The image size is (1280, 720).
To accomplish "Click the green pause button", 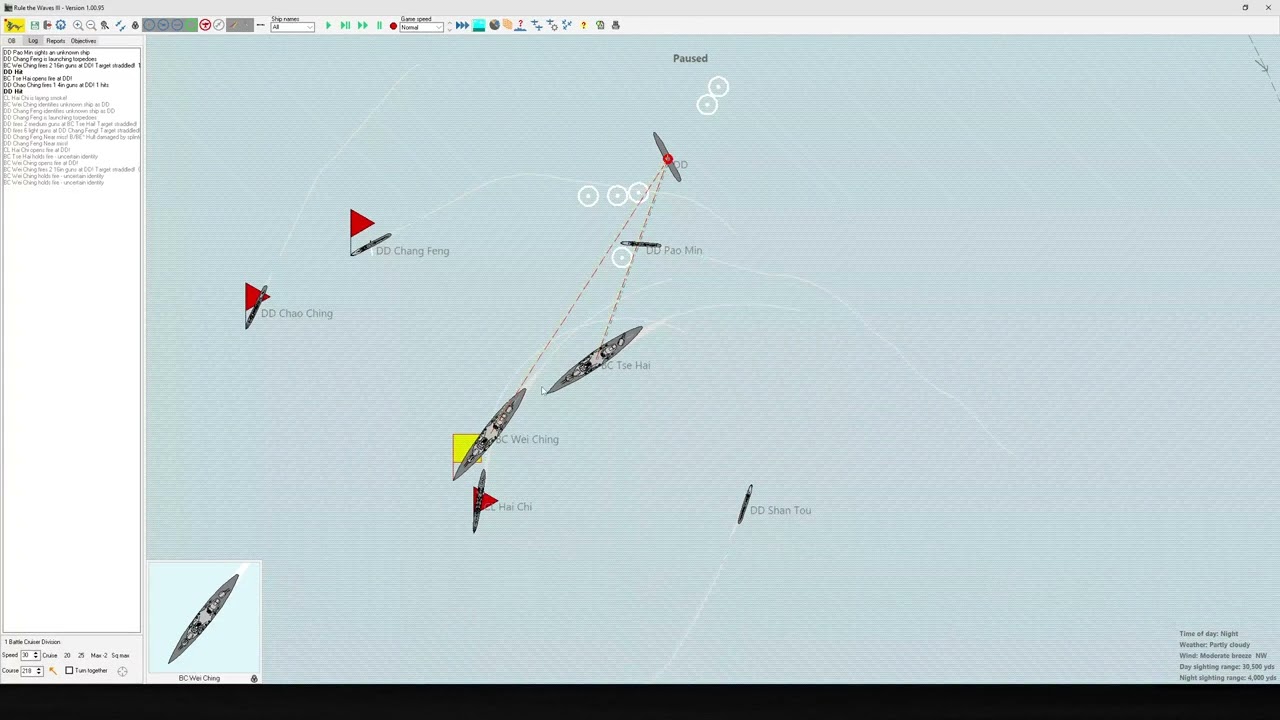I will point(379,25).
